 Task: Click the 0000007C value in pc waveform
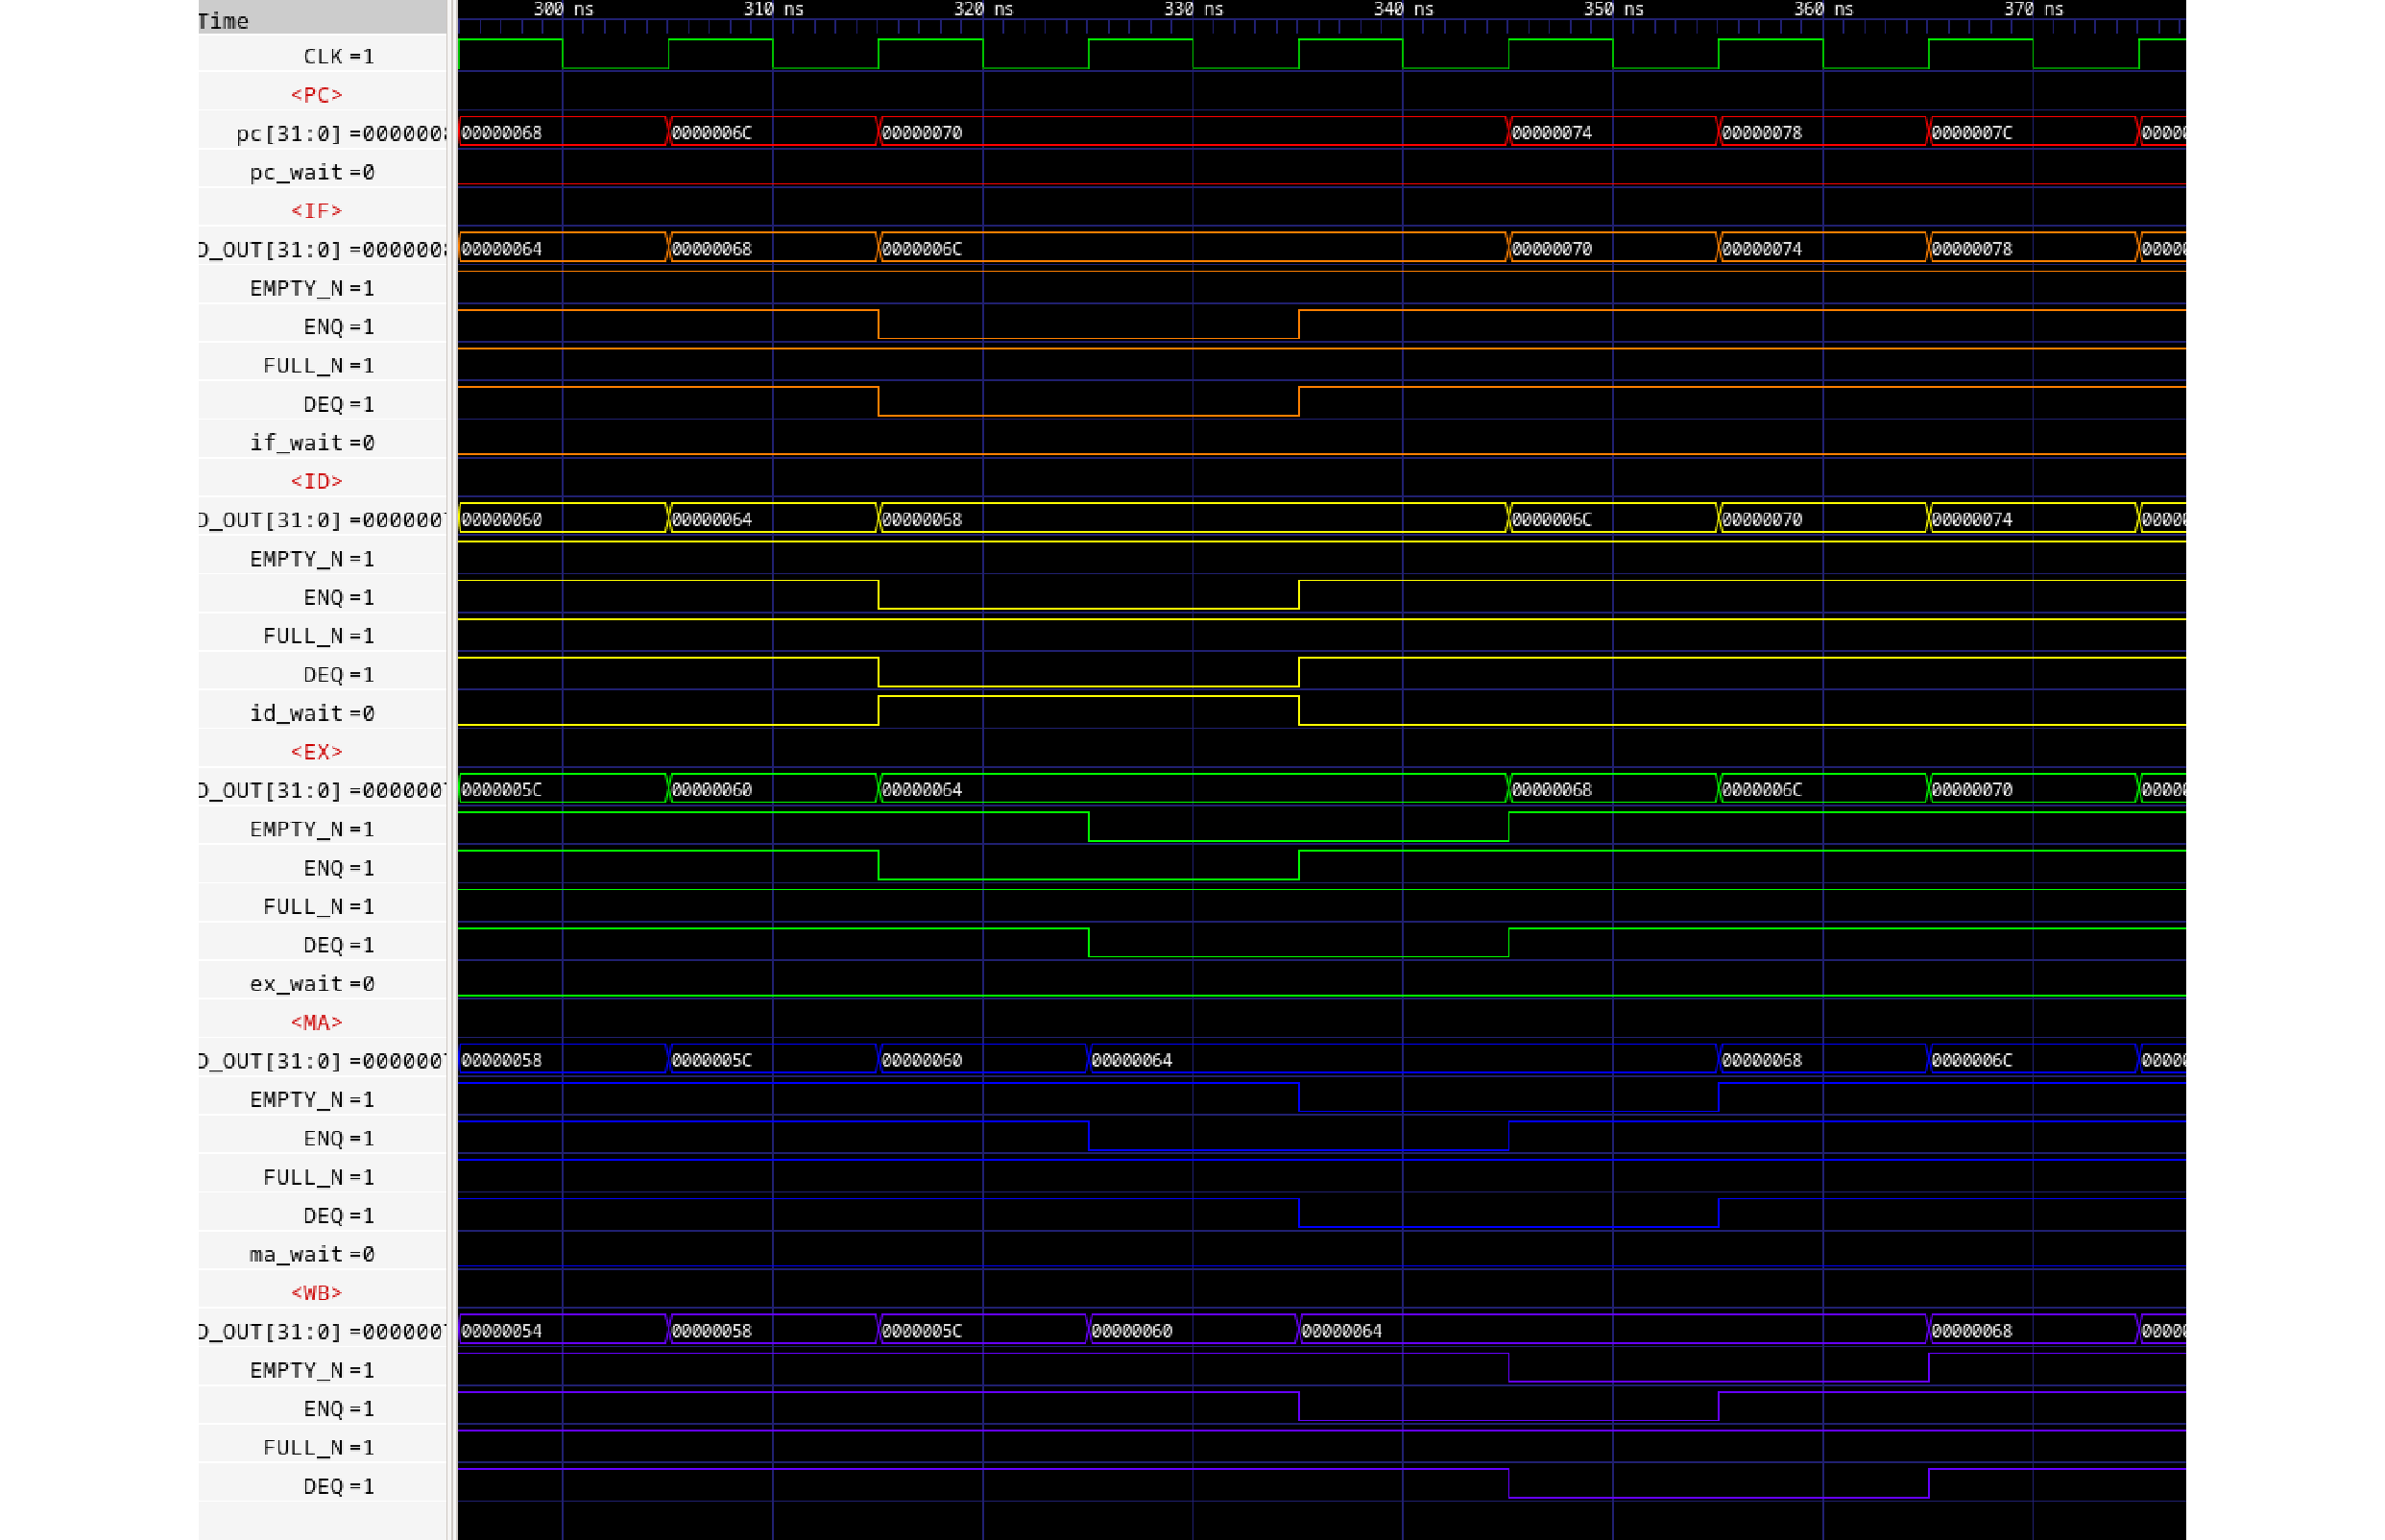[1971, 133]
